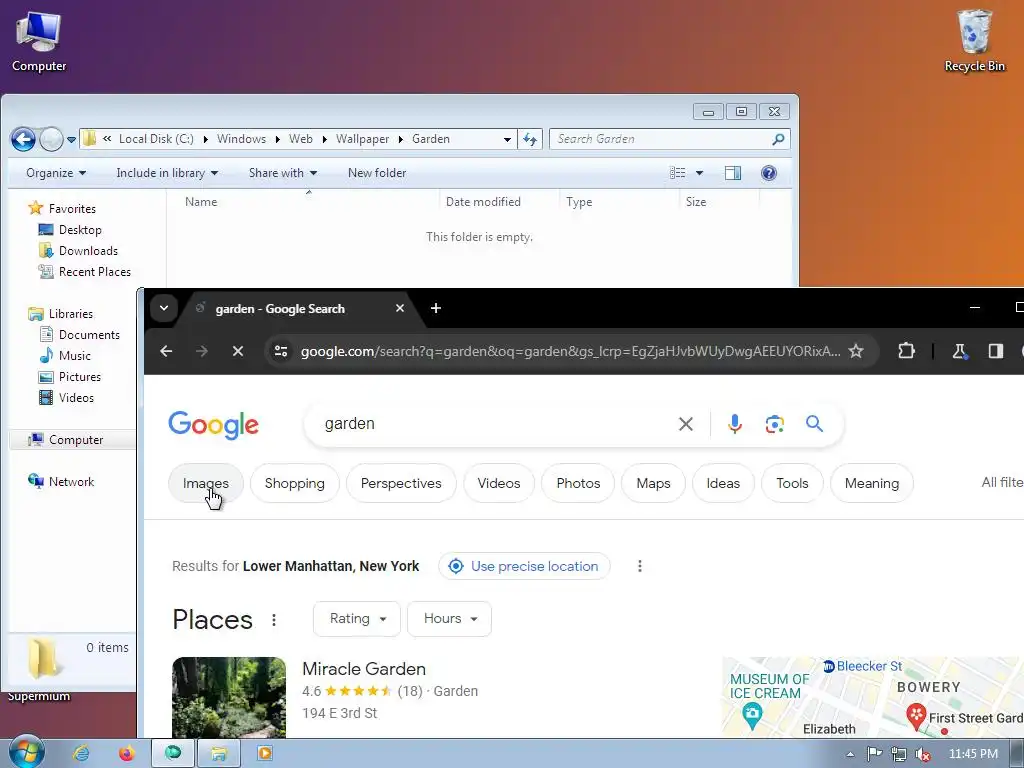Select Favorites in navigation pane
This screenshot has height=768, width=1024.
62,209
